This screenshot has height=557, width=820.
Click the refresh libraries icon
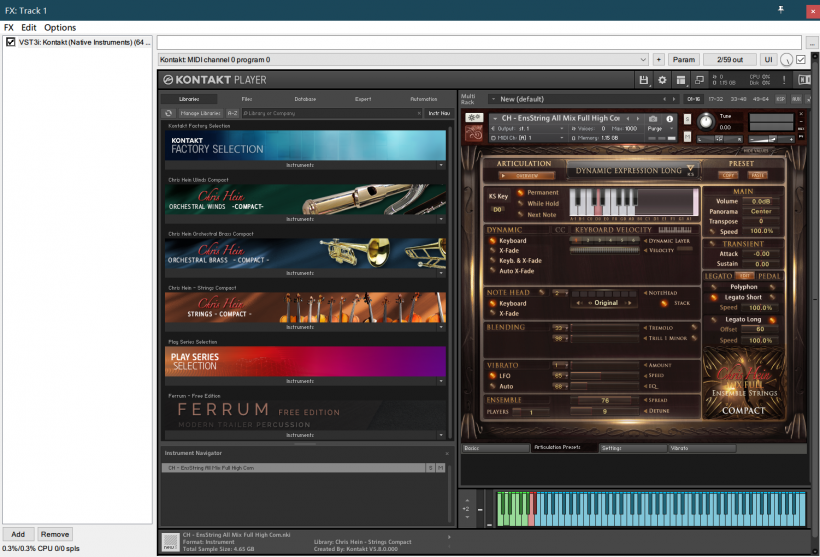pyautogui.click(x=169, y=114)
